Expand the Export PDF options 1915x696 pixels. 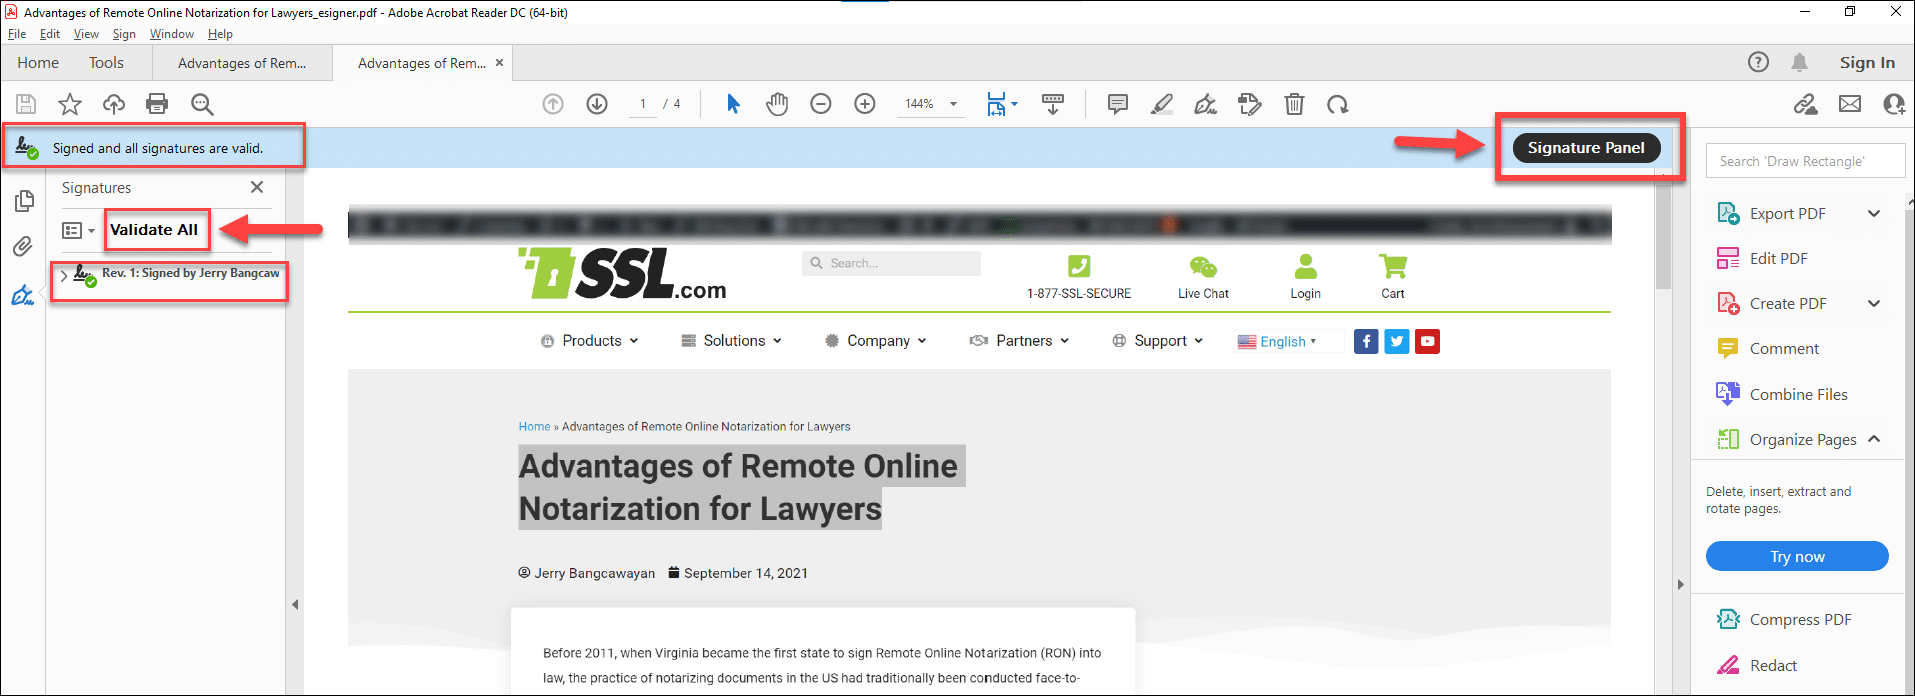pos(1873,213)
